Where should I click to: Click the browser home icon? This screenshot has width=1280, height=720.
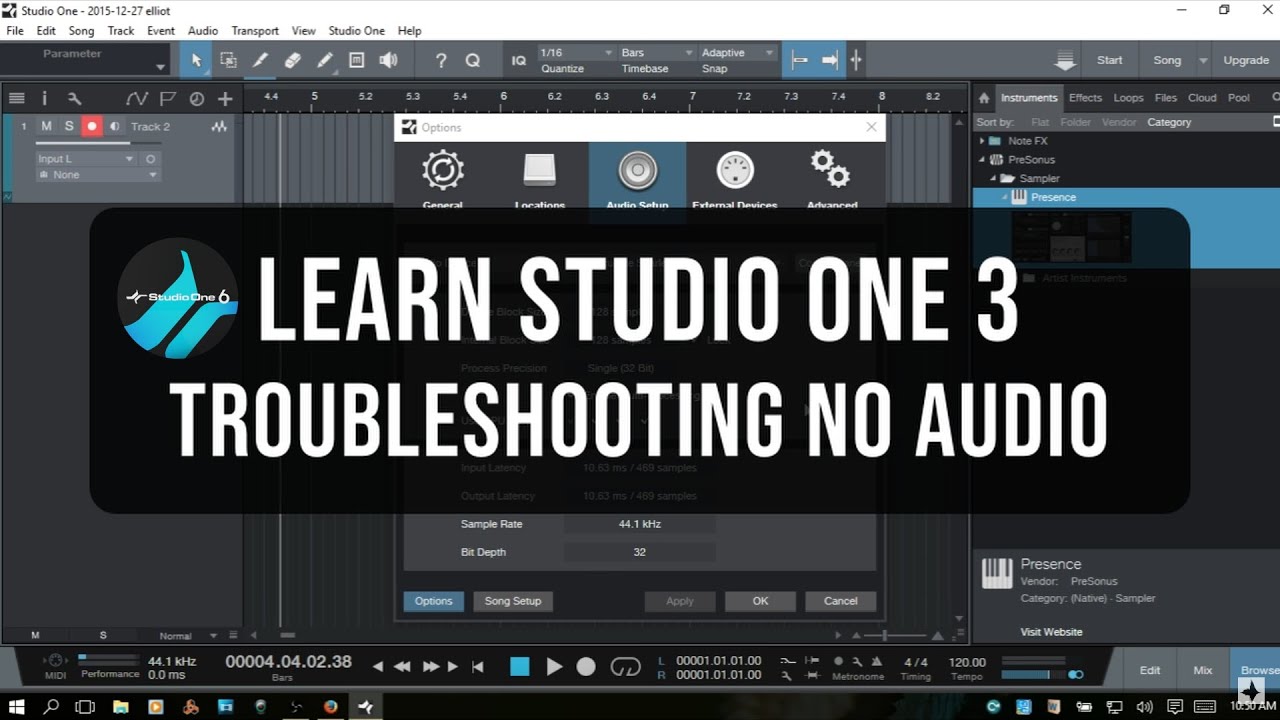coord(984,97)
